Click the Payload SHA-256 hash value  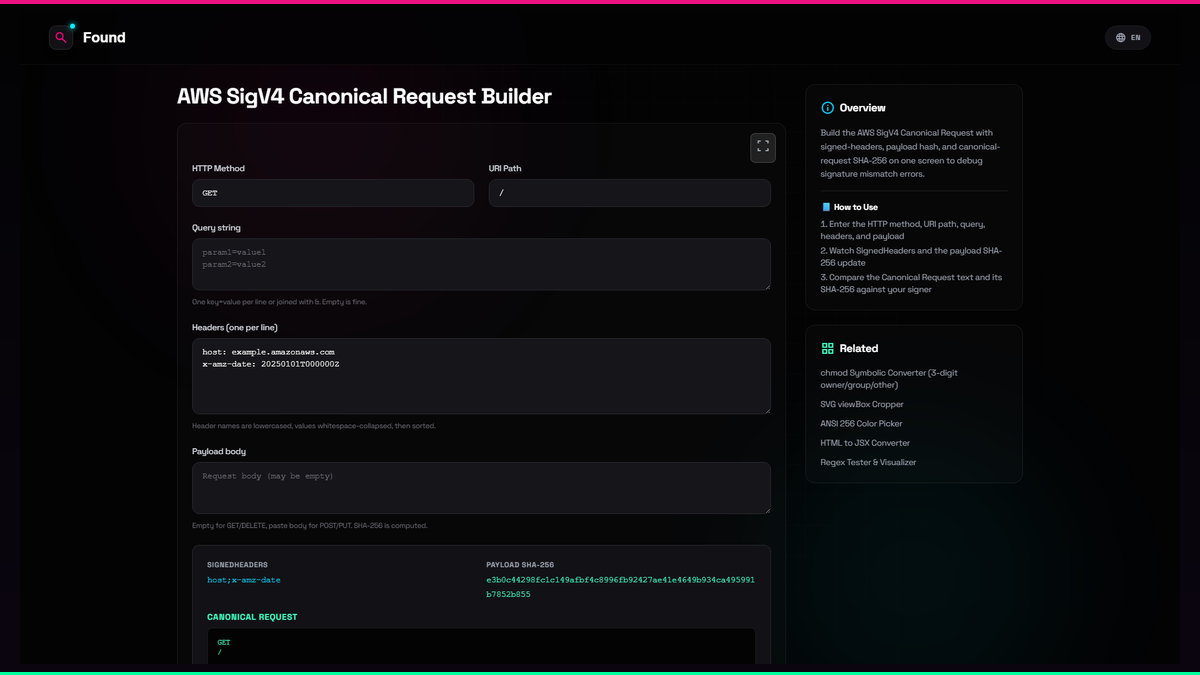[x=620, y=587]
